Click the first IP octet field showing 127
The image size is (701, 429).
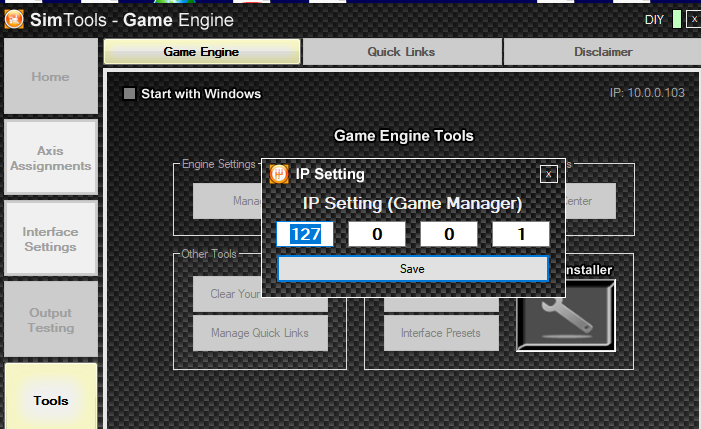(305, 234)
